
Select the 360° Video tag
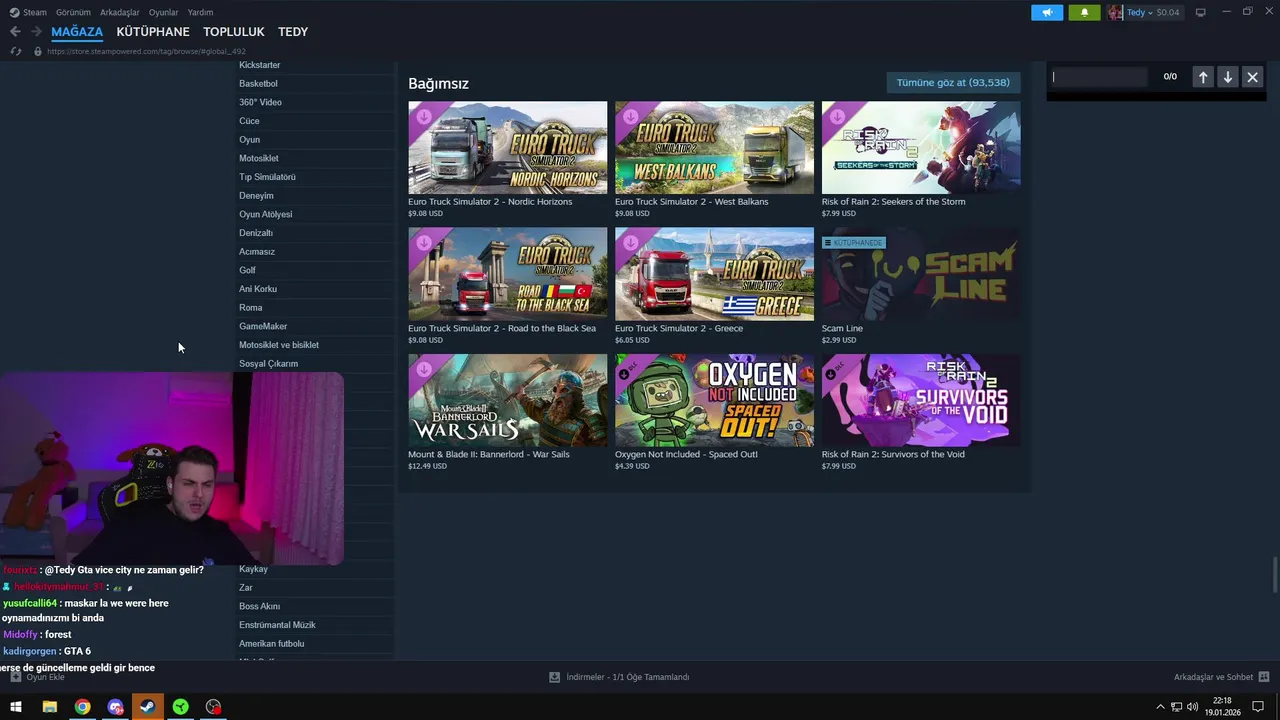pyautogui.click(x=260, y=102)
